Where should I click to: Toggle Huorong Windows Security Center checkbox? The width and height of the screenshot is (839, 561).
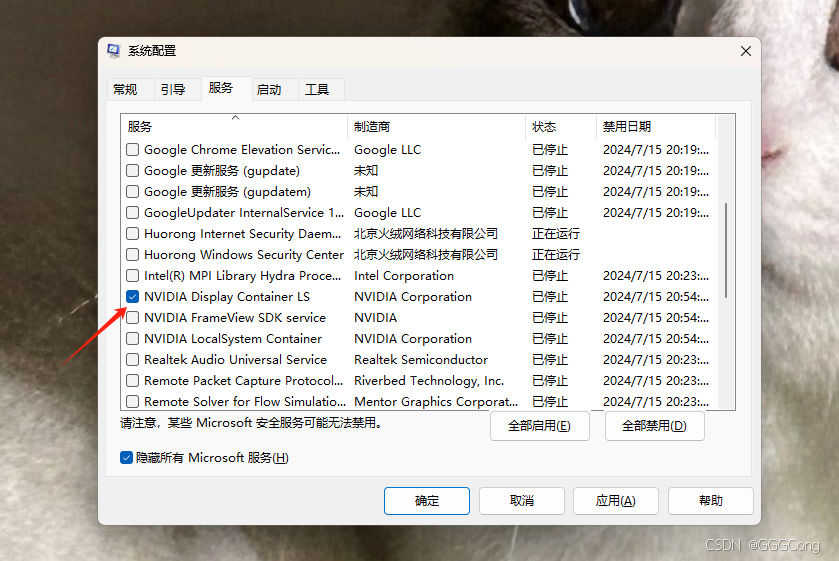tap(132, 254)
